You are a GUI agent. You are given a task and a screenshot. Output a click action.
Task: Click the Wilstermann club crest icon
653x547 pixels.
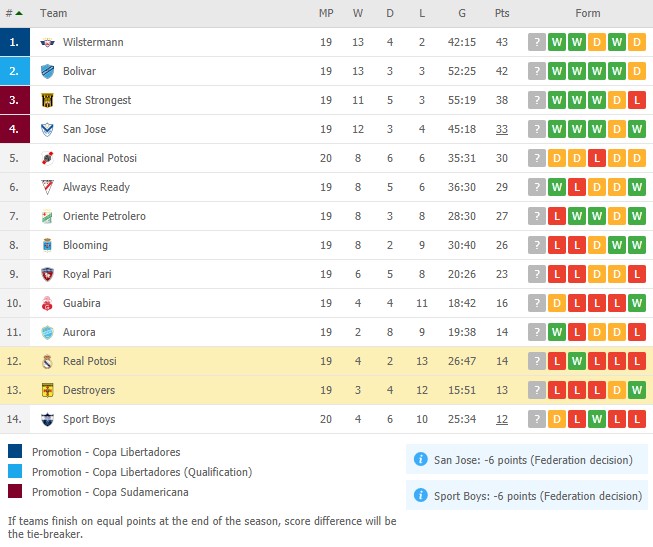(x=47, y=42)
